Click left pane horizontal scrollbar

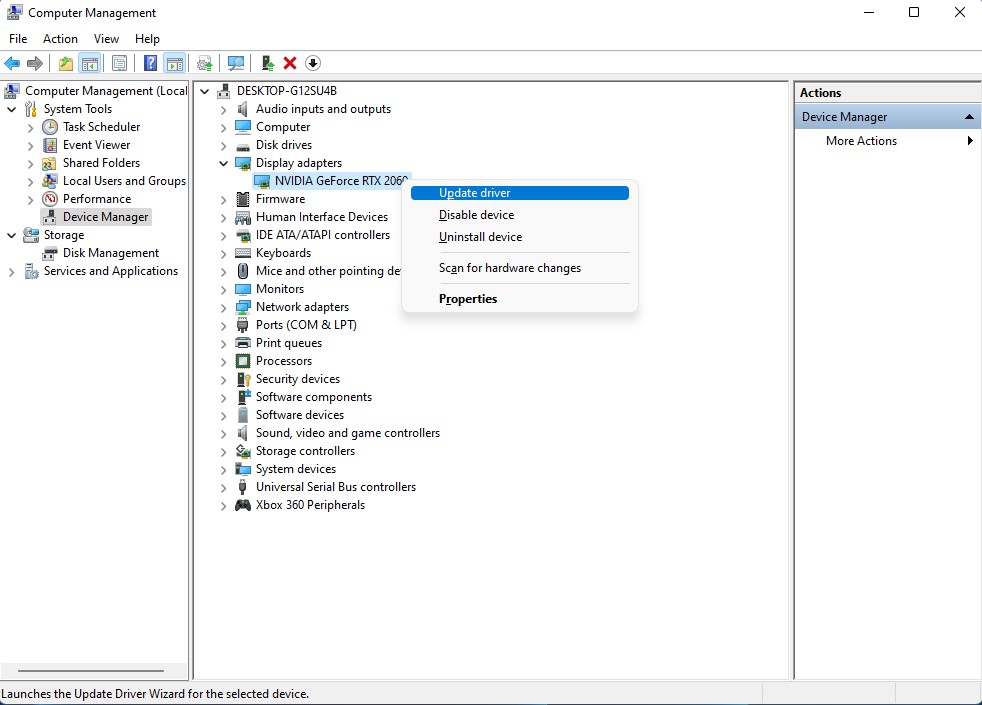(91, 671)
